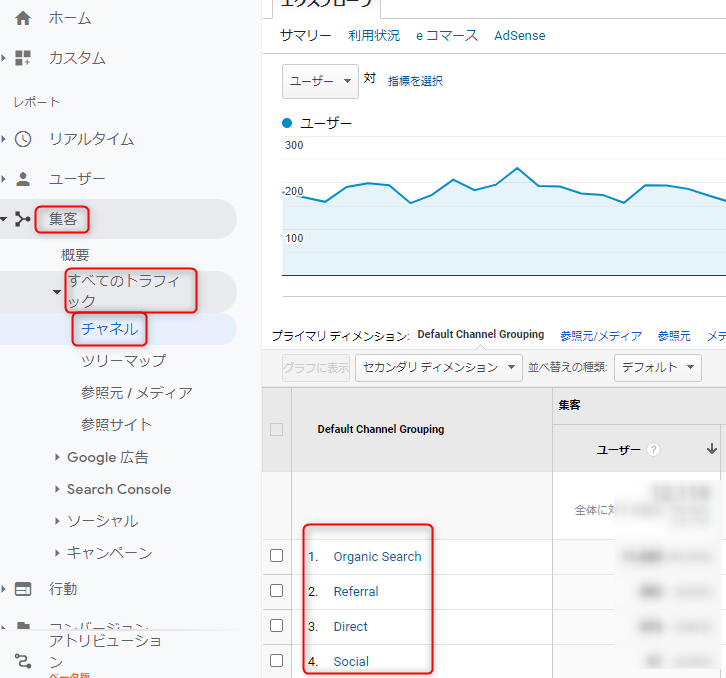Open 参照サイト report in sidebar
This screenshot has height=678, width=726.
[x=116, y=425]
